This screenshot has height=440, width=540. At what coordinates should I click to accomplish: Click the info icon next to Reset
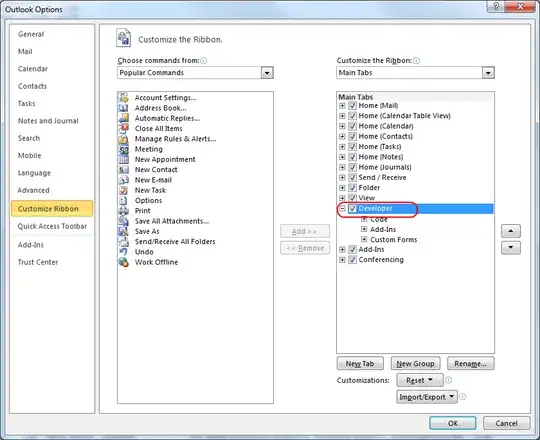[448, 380]
